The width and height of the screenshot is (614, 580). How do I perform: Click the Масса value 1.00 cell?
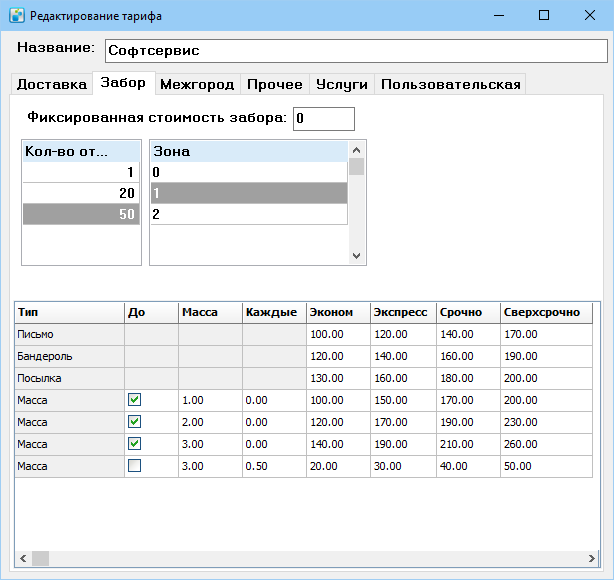pyautogui.click(x=211, y=400)
